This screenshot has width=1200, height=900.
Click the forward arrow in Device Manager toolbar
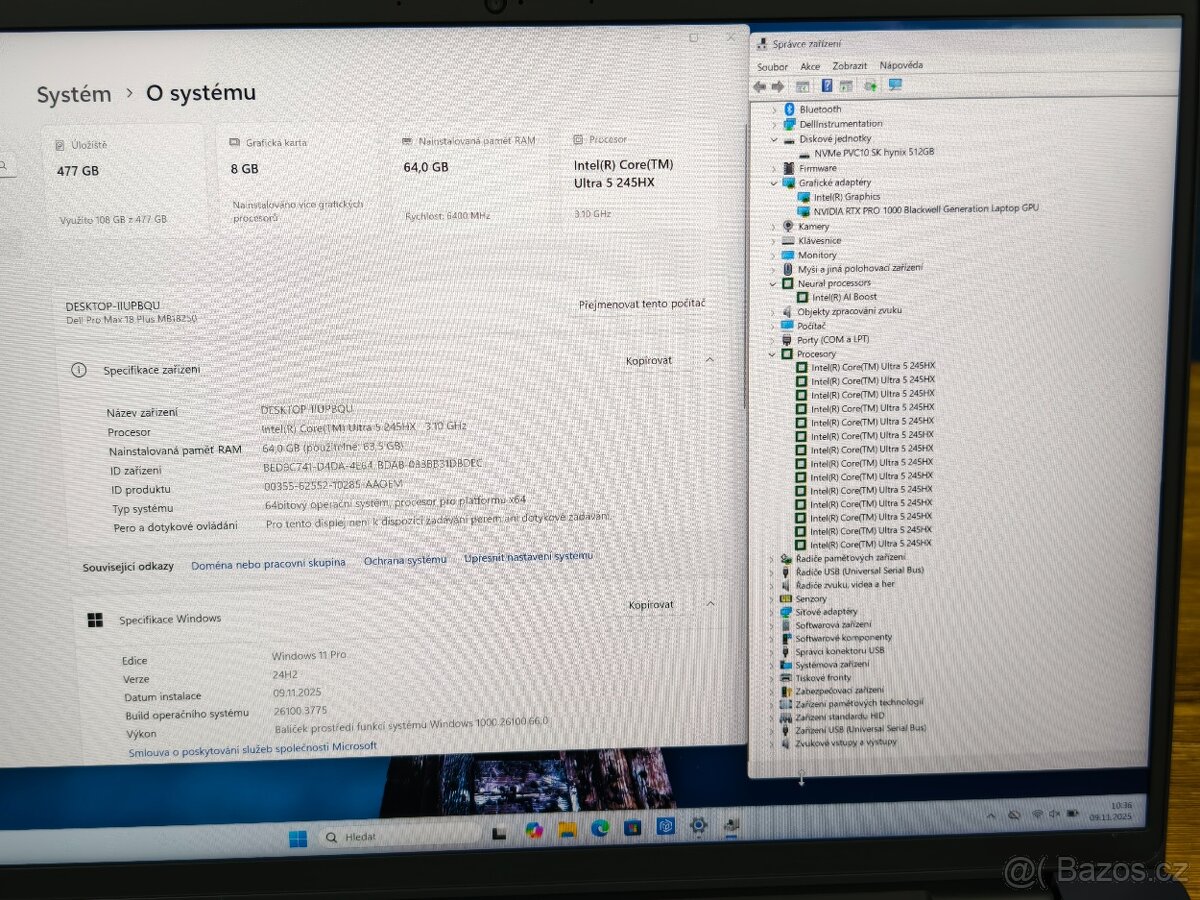point(777,86)
